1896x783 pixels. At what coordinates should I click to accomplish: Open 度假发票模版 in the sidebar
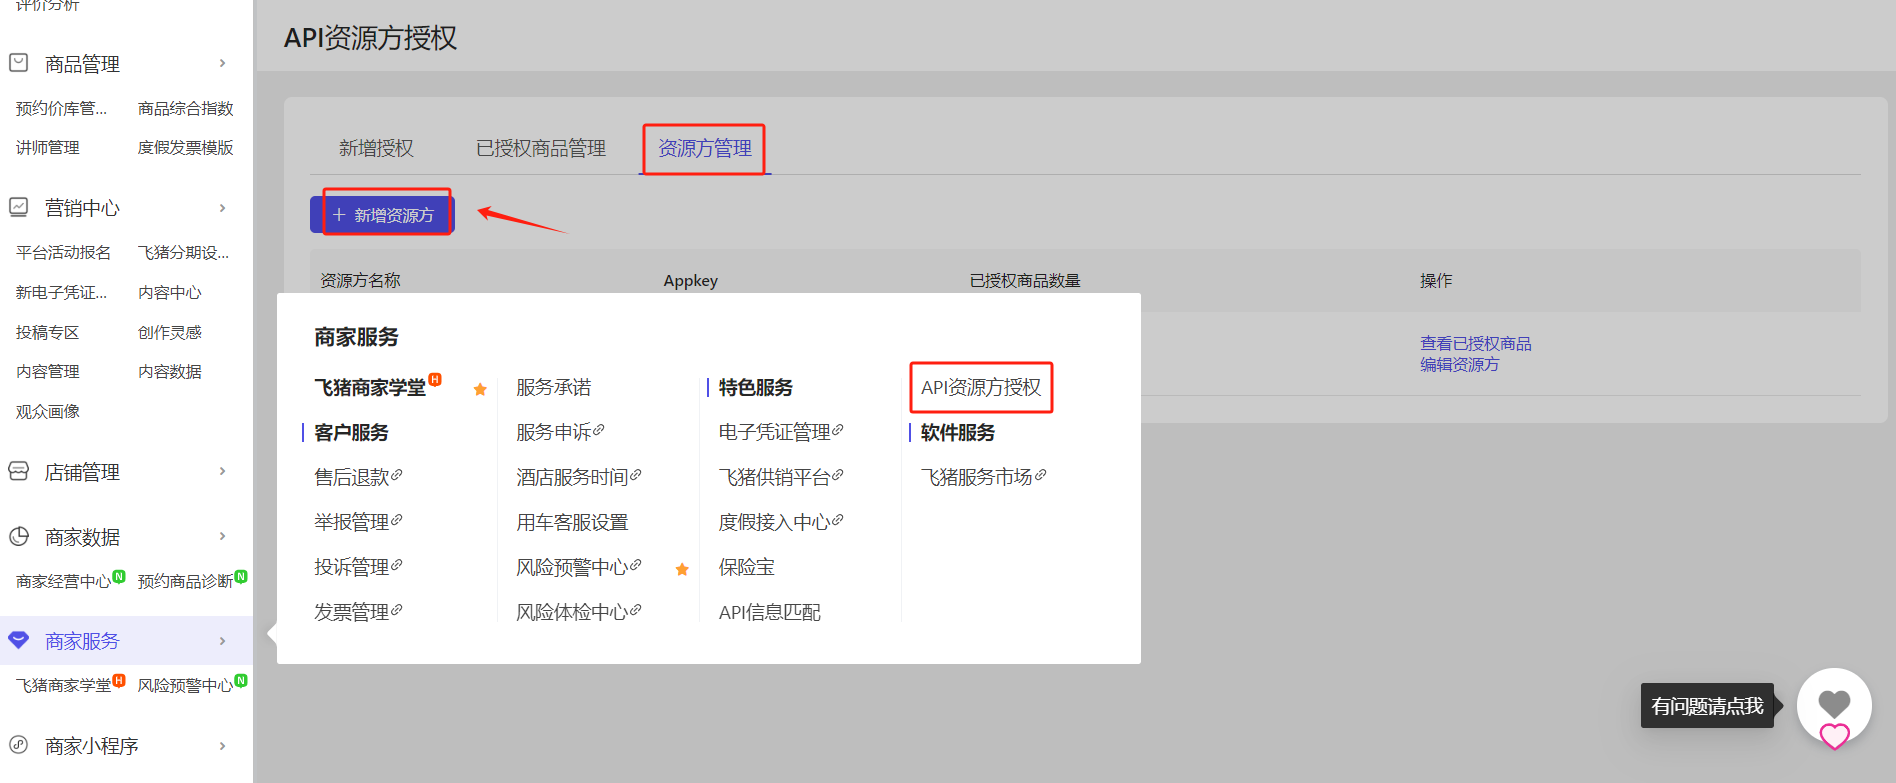point(186,147)
